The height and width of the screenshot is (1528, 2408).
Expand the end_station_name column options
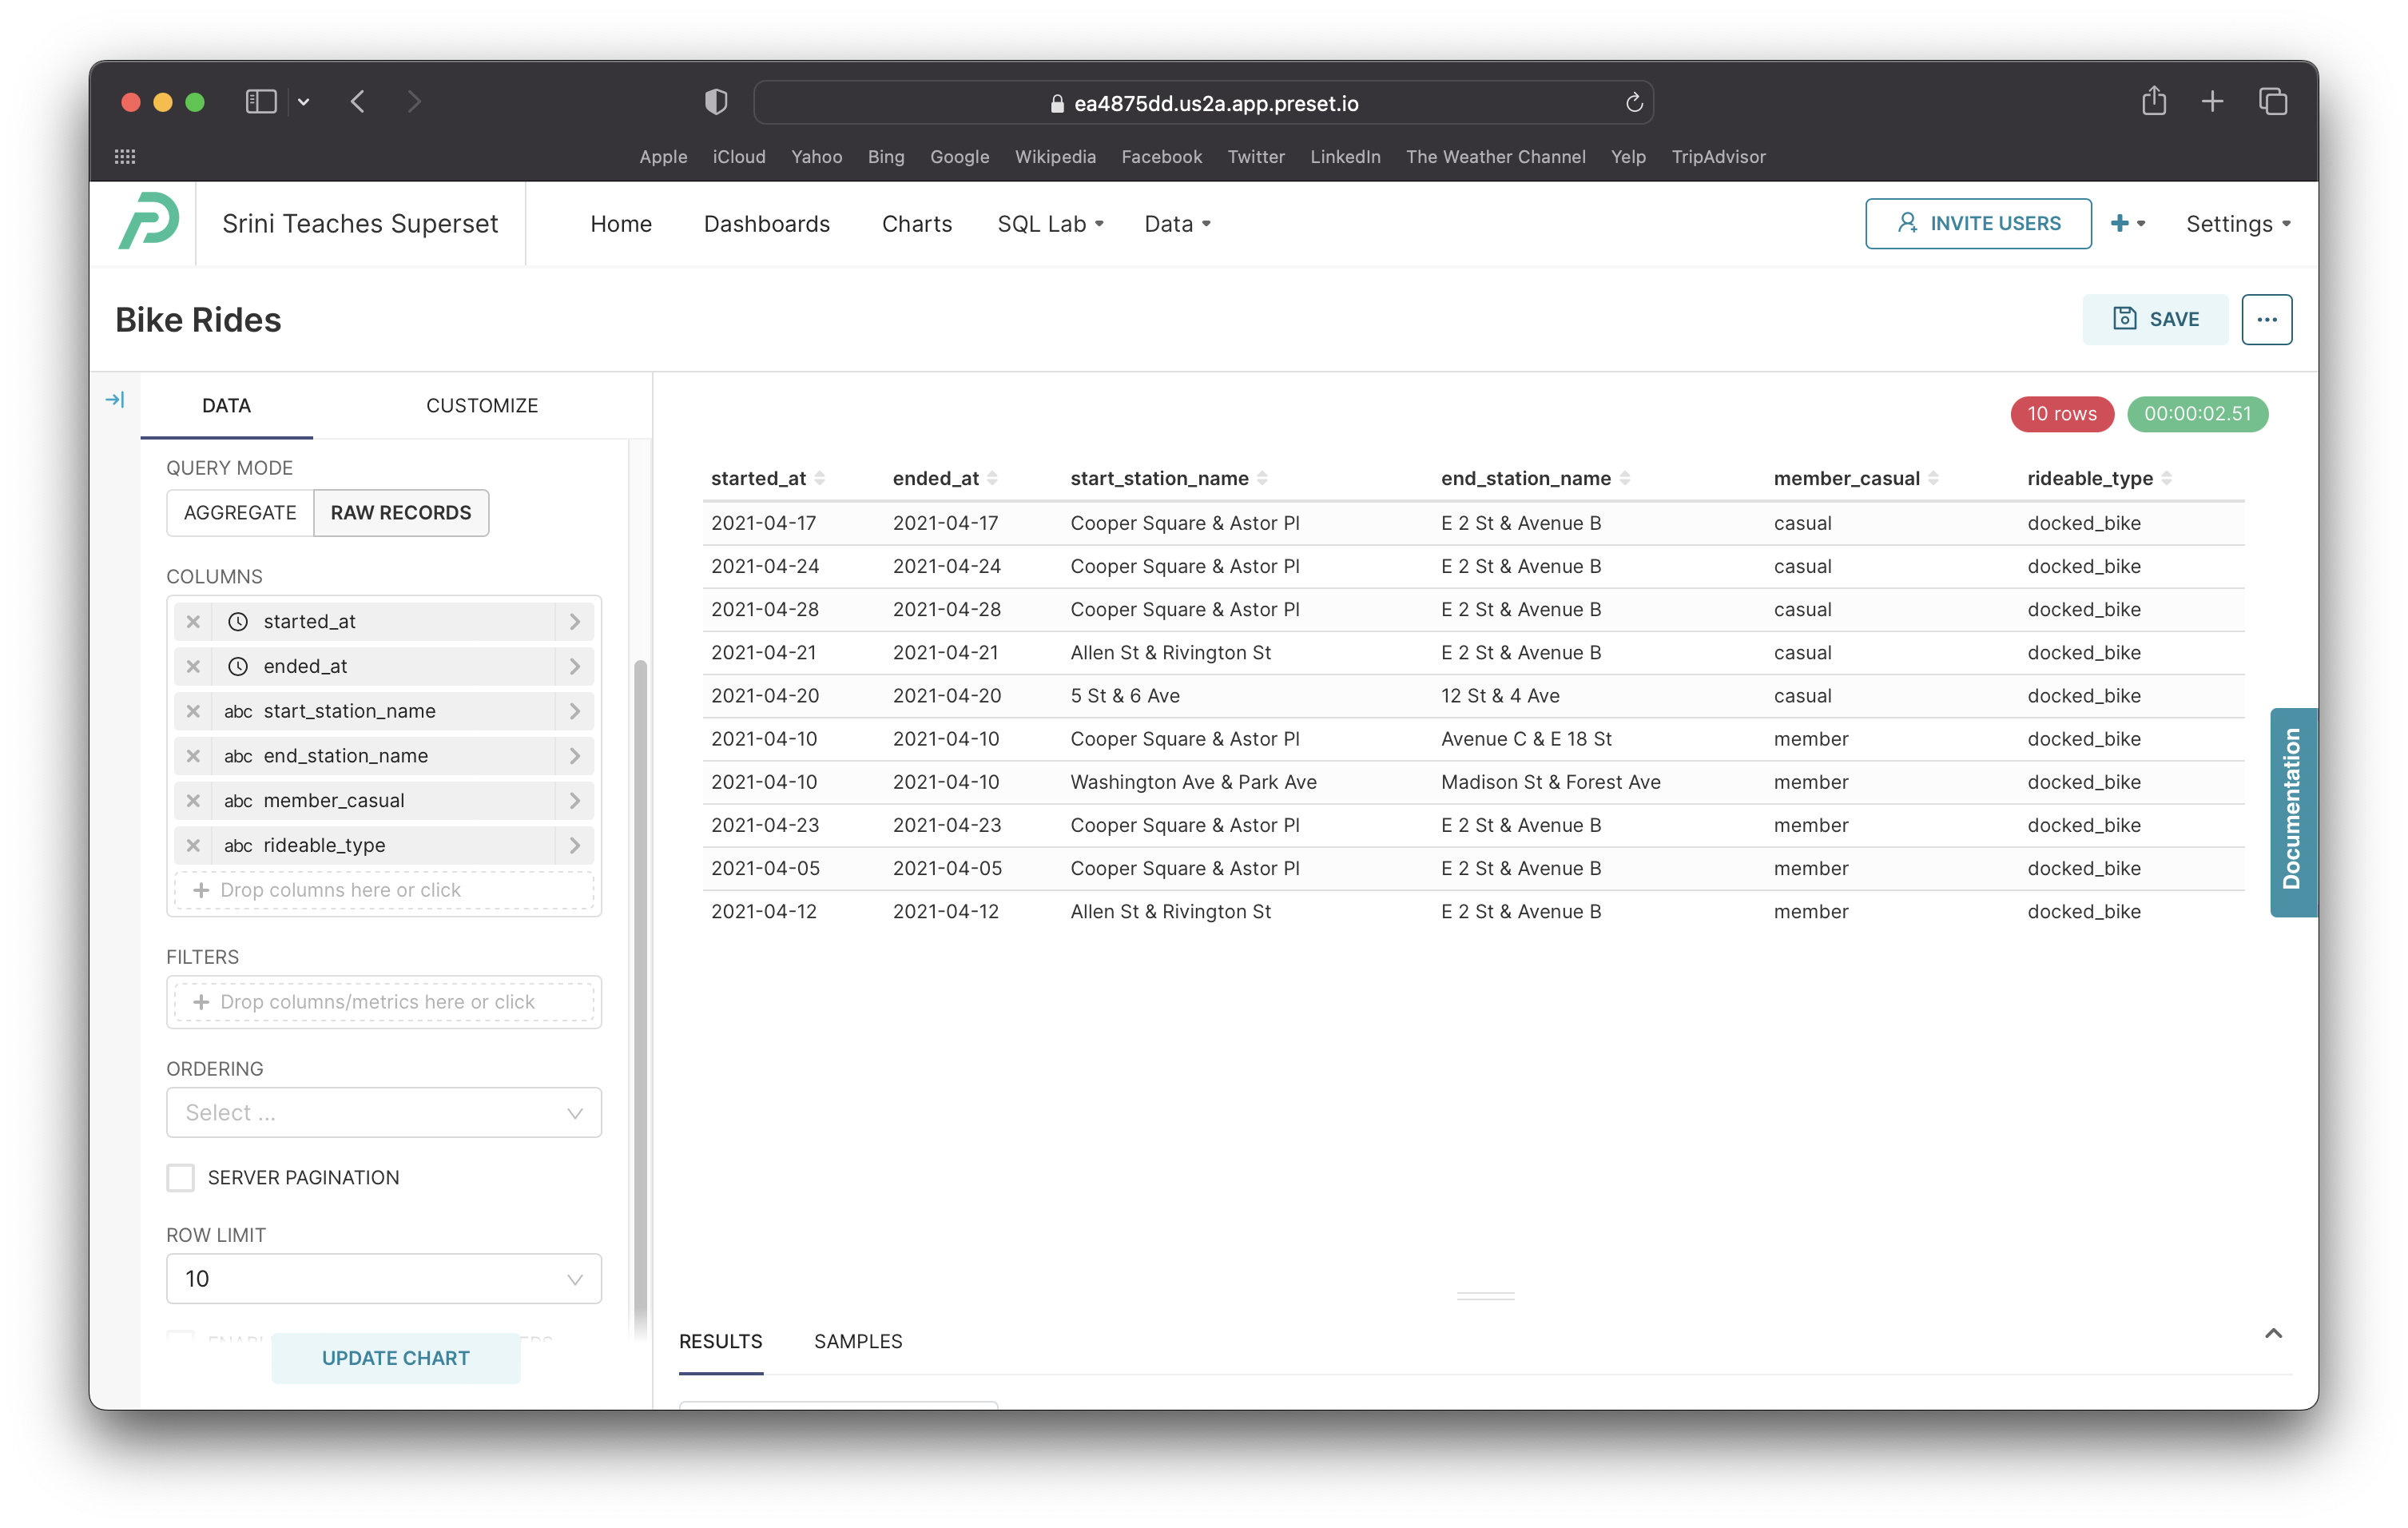(575, 756)
